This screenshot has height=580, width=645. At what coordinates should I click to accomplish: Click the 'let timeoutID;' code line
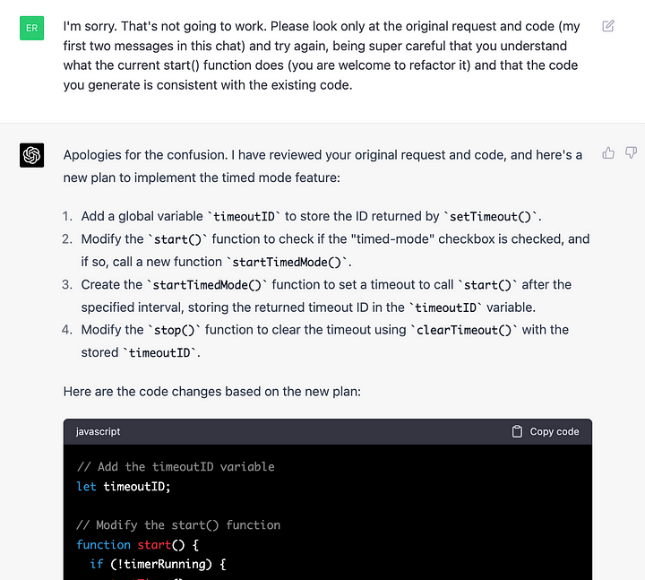pyautogui.click(x=123, y=487)
